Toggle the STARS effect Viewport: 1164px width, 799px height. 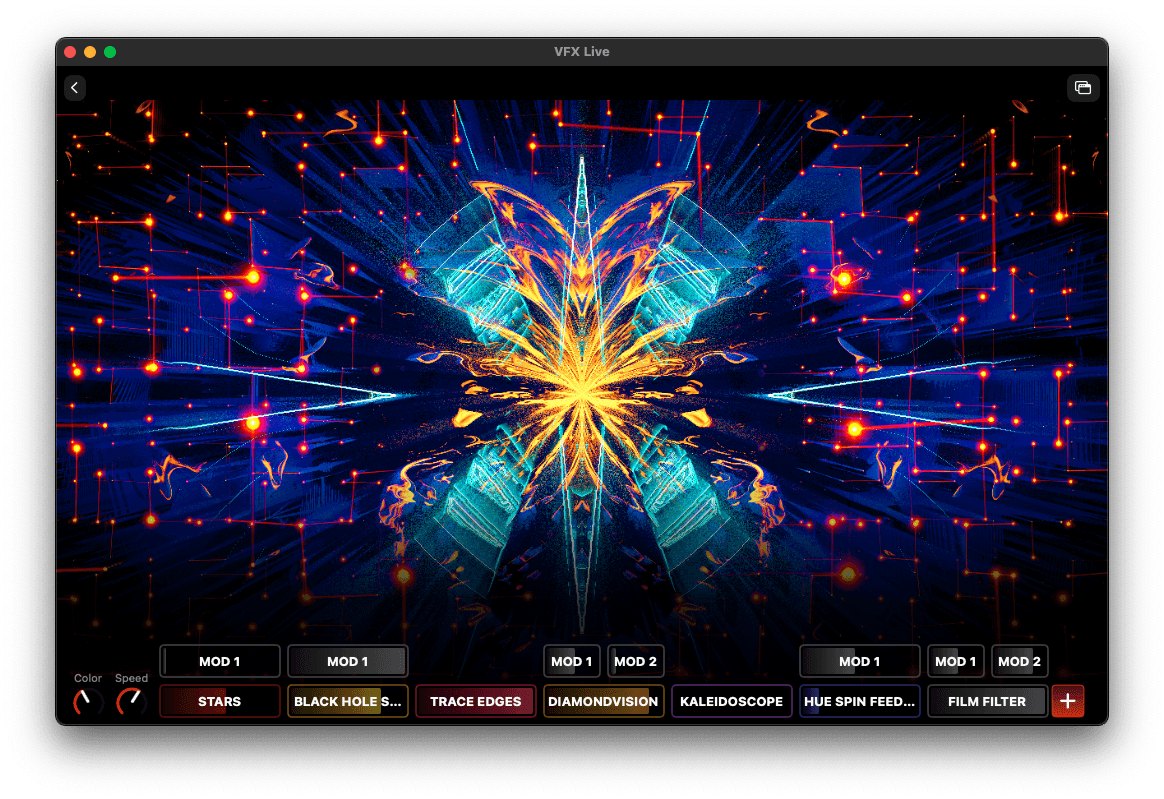coord(220,701)
